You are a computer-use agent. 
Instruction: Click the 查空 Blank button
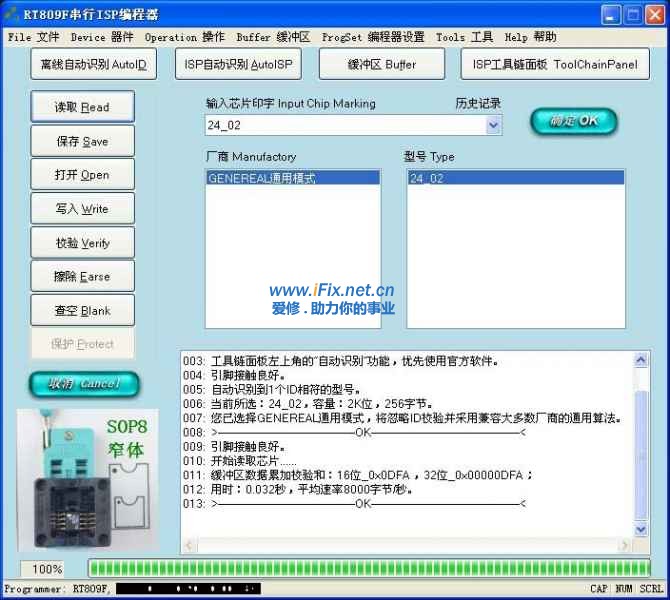[x=82, y=310]
